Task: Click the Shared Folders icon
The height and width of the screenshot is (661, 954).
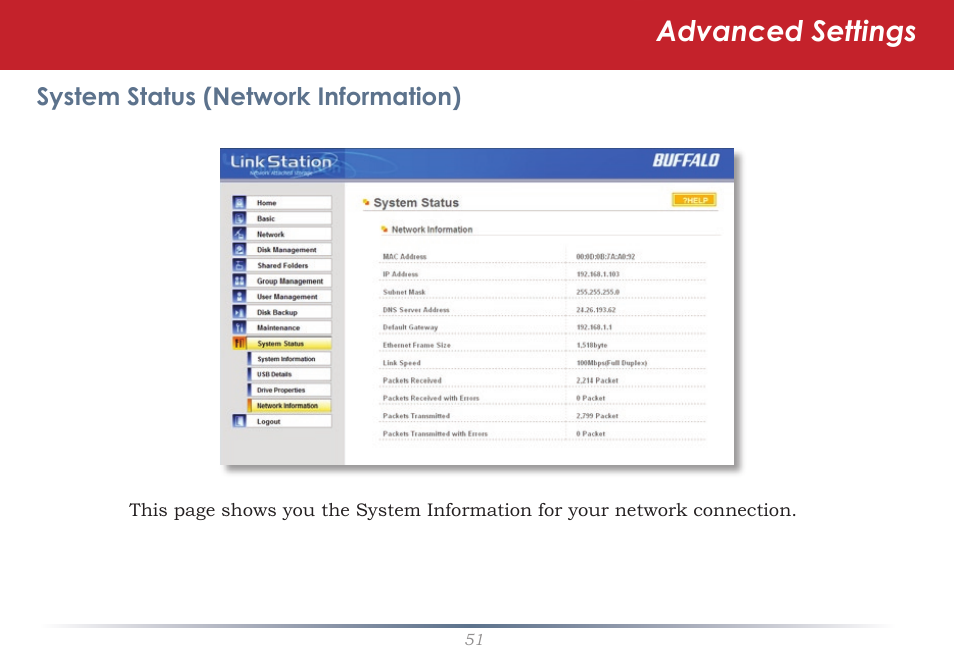Action: [x=239, y=265]
